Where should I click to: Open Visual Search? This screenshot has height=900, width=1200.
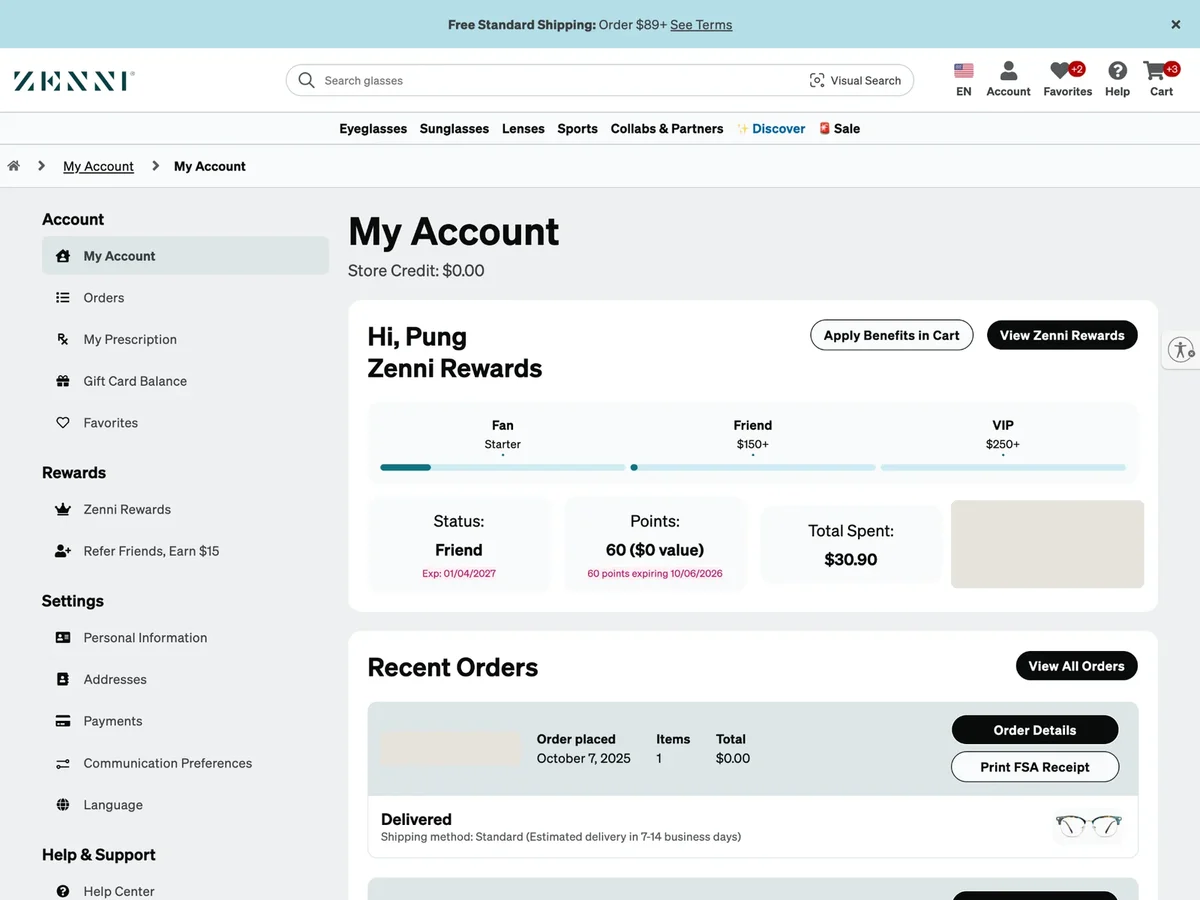point(855,80)
